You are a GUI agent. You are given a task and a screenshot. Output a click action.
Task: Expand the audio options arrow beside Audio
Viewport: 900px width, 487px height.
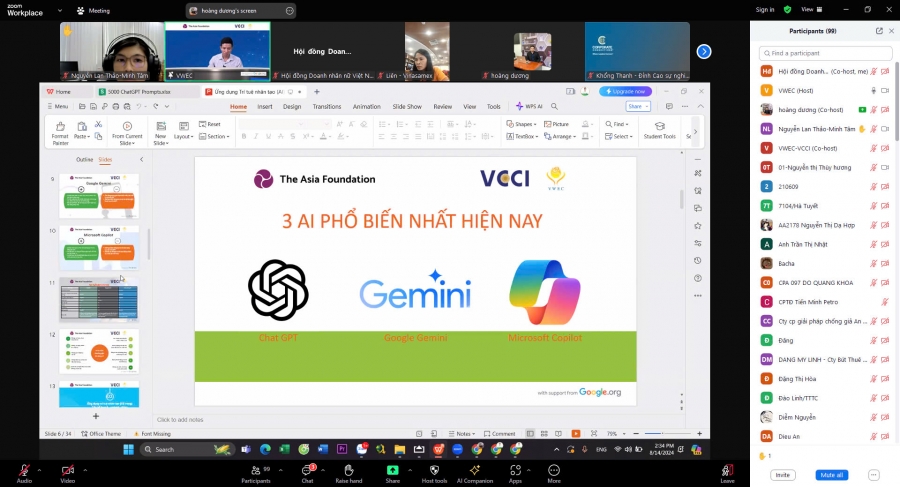click(39, 468)
